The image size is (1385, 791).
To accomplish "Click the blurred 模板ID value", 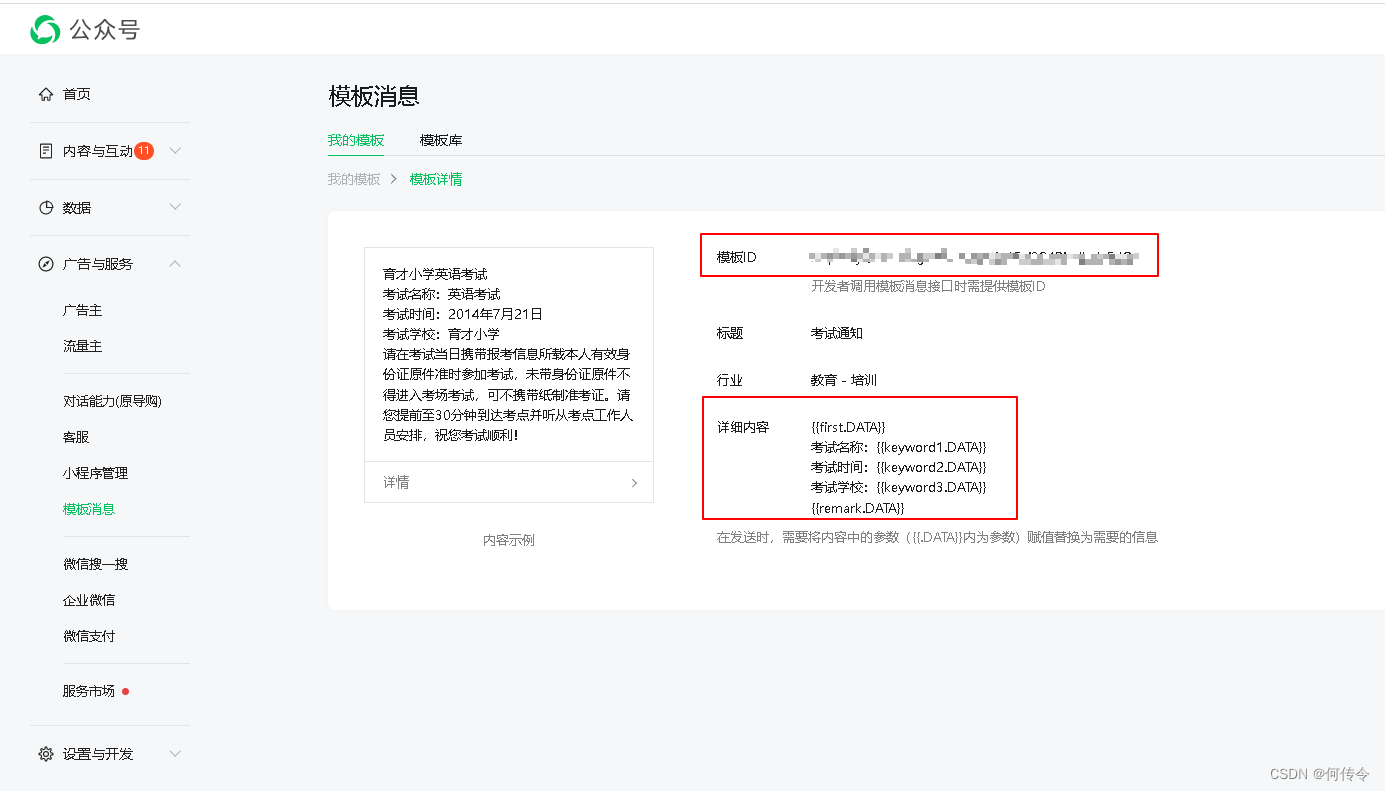I will click(x=974, y=257).
